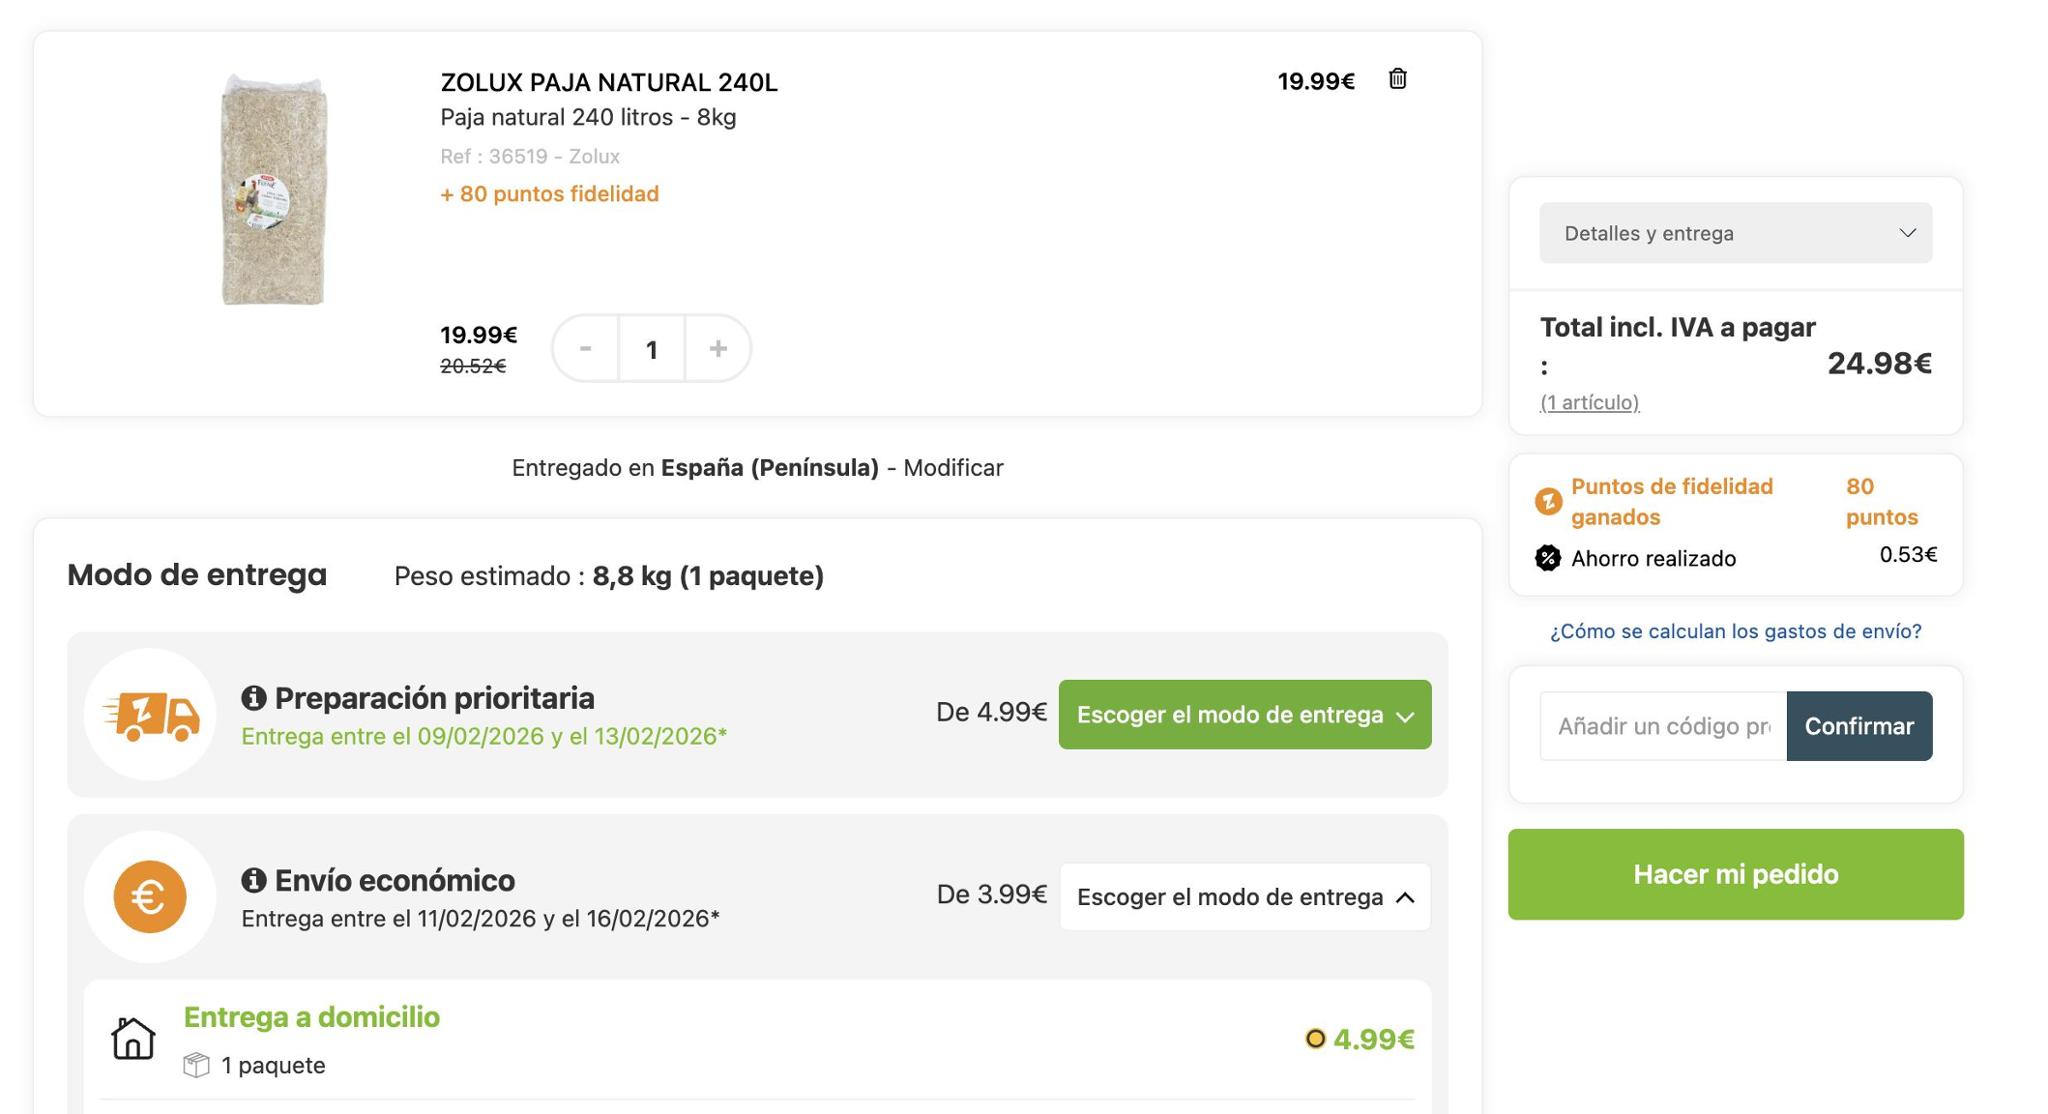The image size is (2048, 1114).
Task: Click the fidelity points badge icon
Action: click(x=1548, y=501)
